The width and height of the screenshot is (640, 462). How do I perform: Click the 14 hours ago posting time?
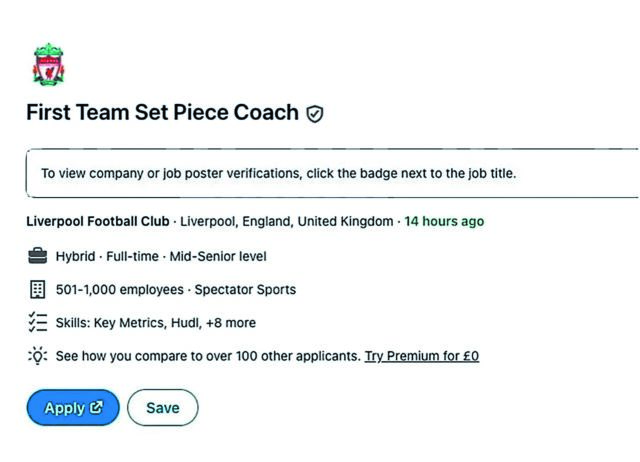coord(444,221)
